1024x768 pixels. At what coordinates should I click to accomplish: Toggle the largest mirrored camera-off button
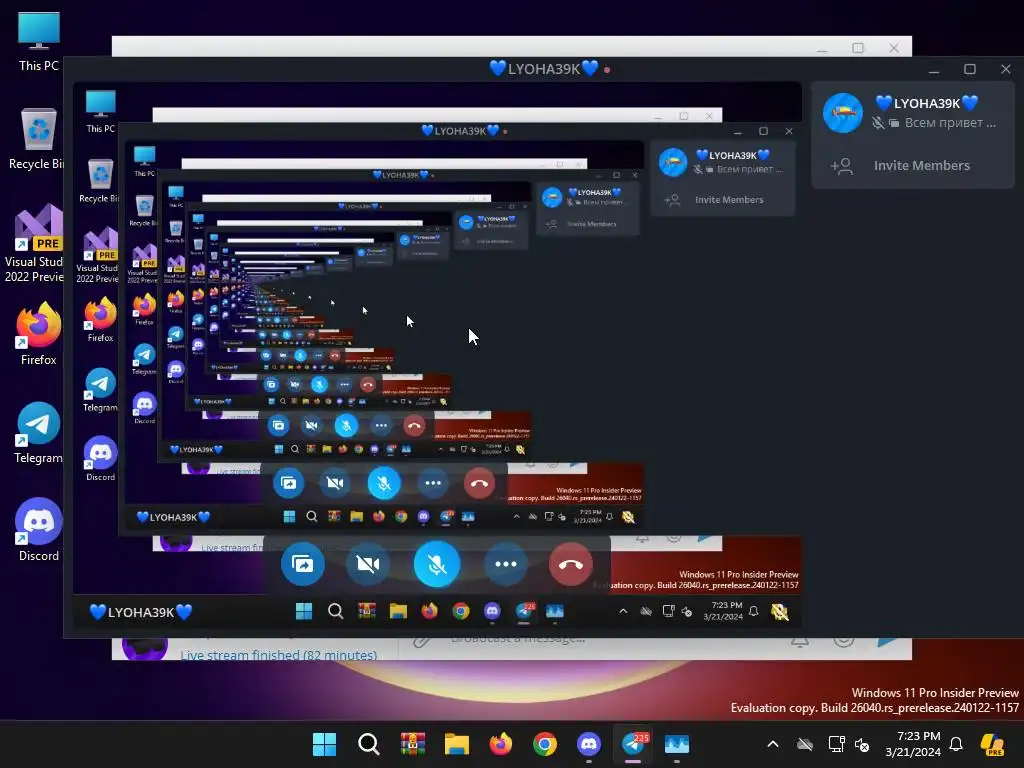(368, 564)
